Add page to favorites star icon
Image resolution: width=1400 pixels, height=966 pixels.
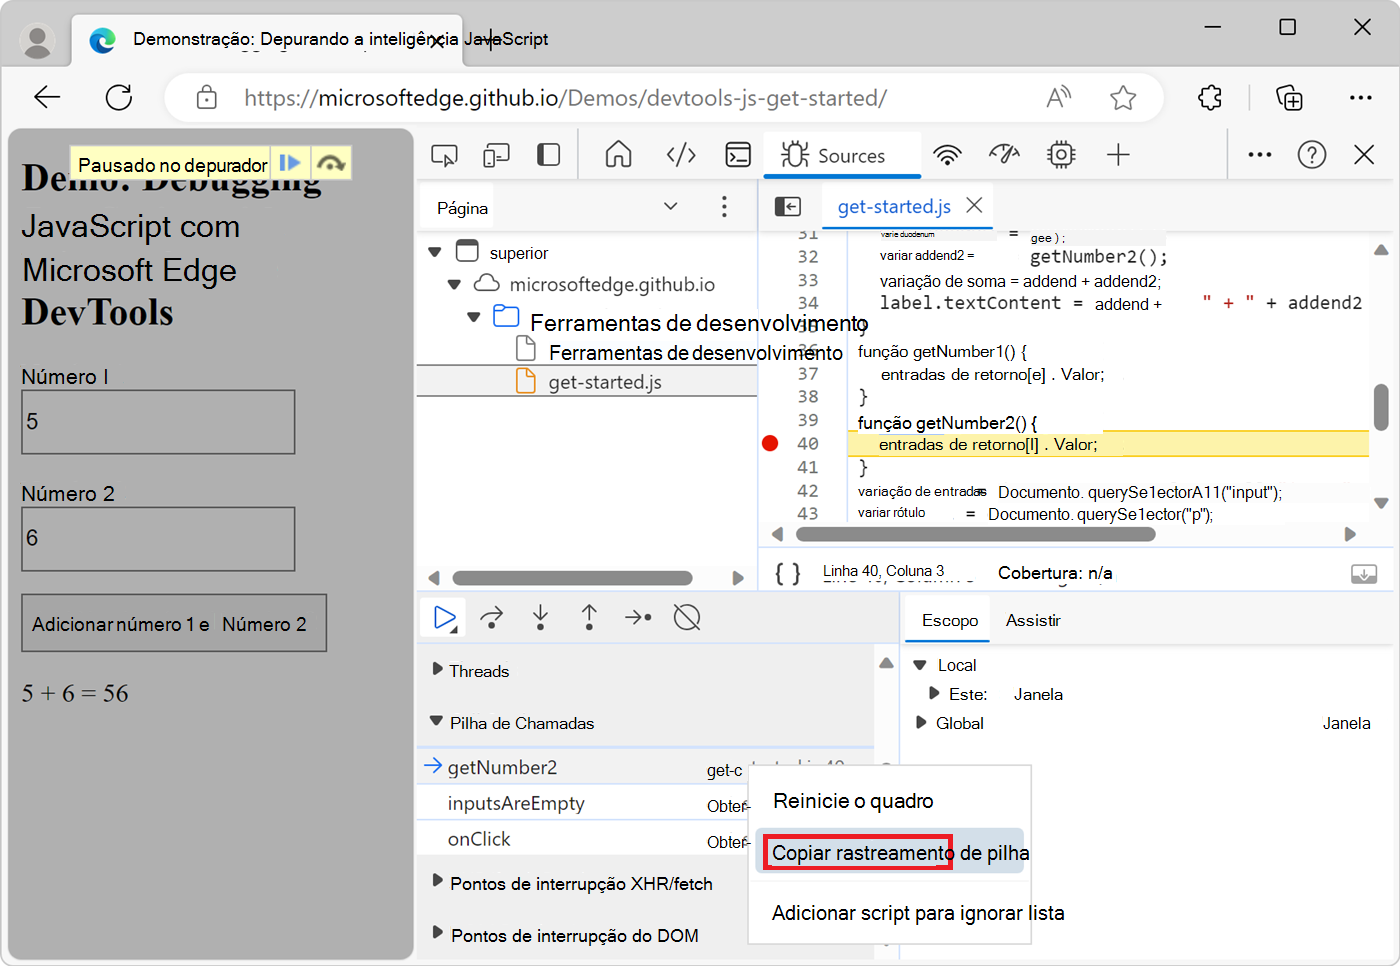click(1123, 97)
